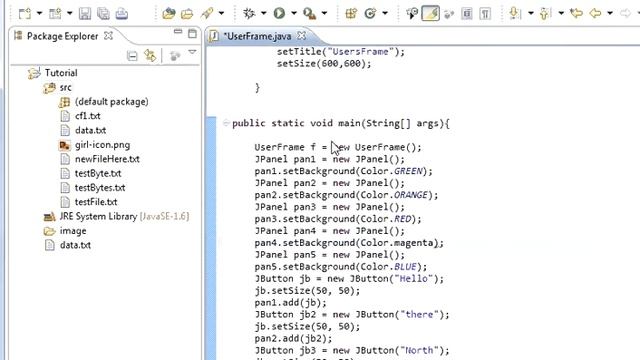Run the program with green play icon
Viewport: 640px width, 360px height.
[279, 13]
